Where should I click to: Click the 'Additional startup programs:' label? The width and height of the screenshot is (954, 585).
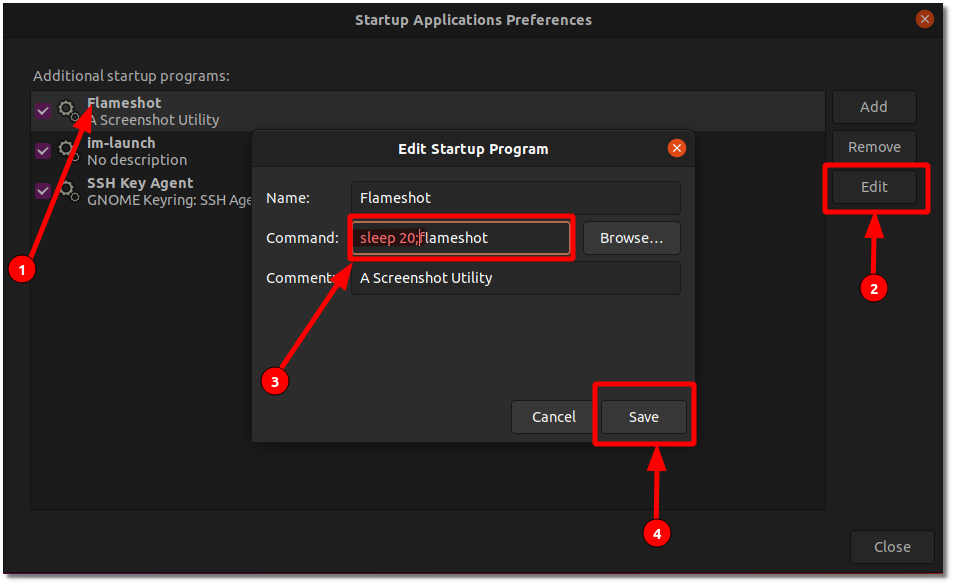[131, 76]
